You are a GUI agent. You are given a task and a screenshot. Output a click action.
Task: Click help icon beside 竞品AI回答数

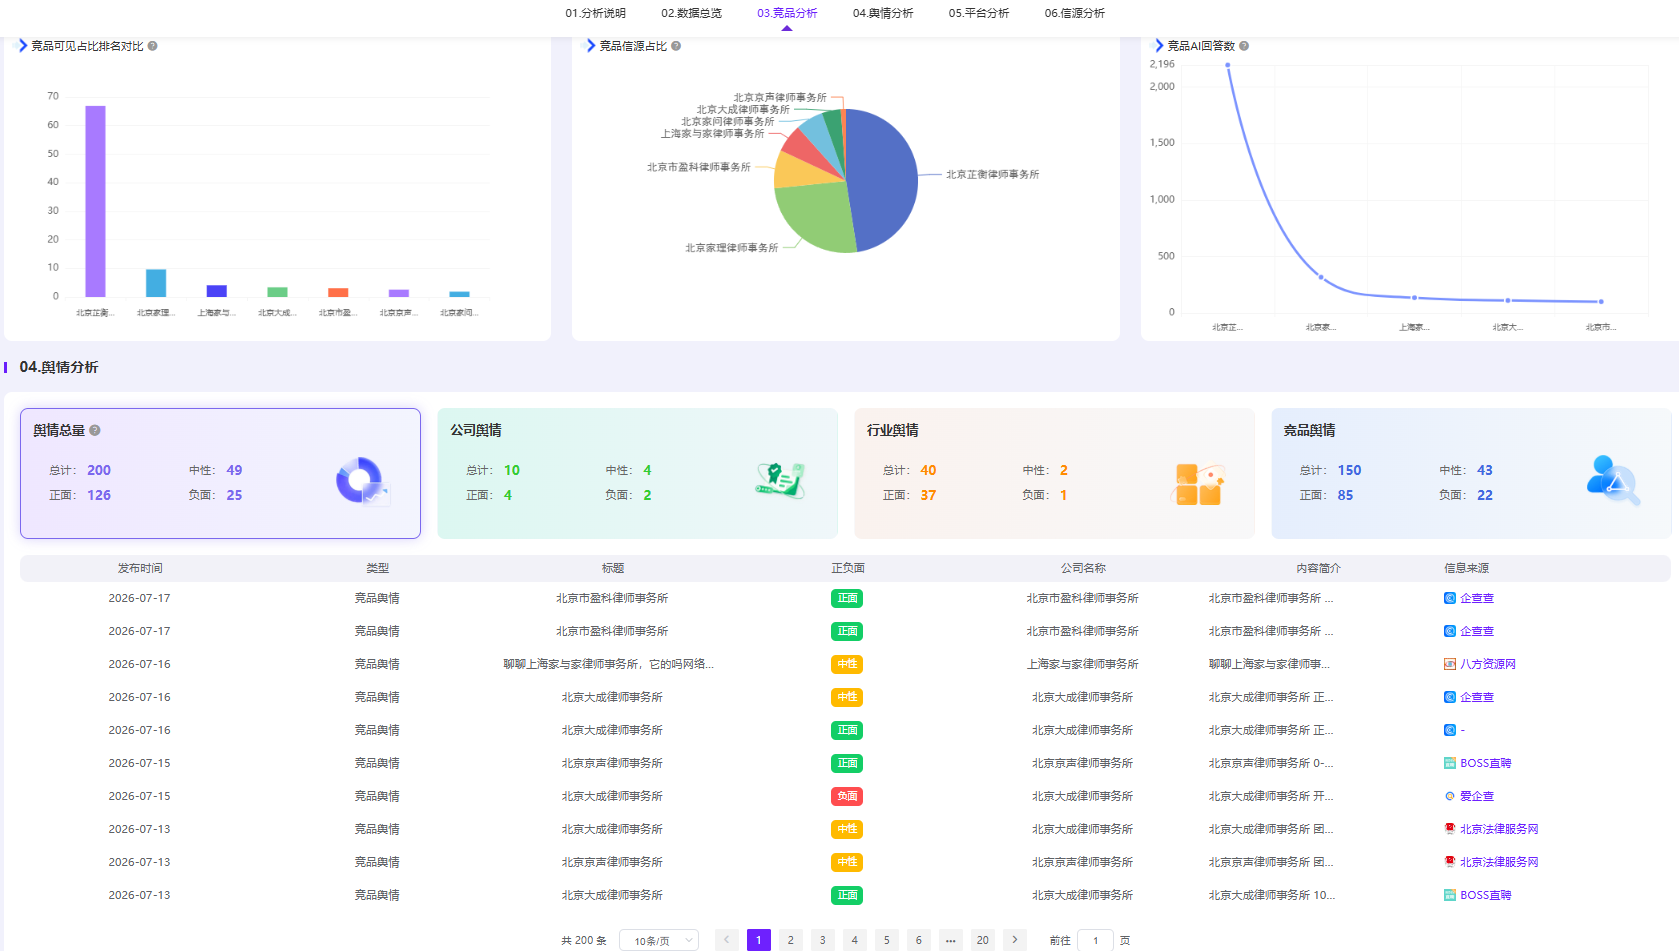click(x=1244, y=46)
